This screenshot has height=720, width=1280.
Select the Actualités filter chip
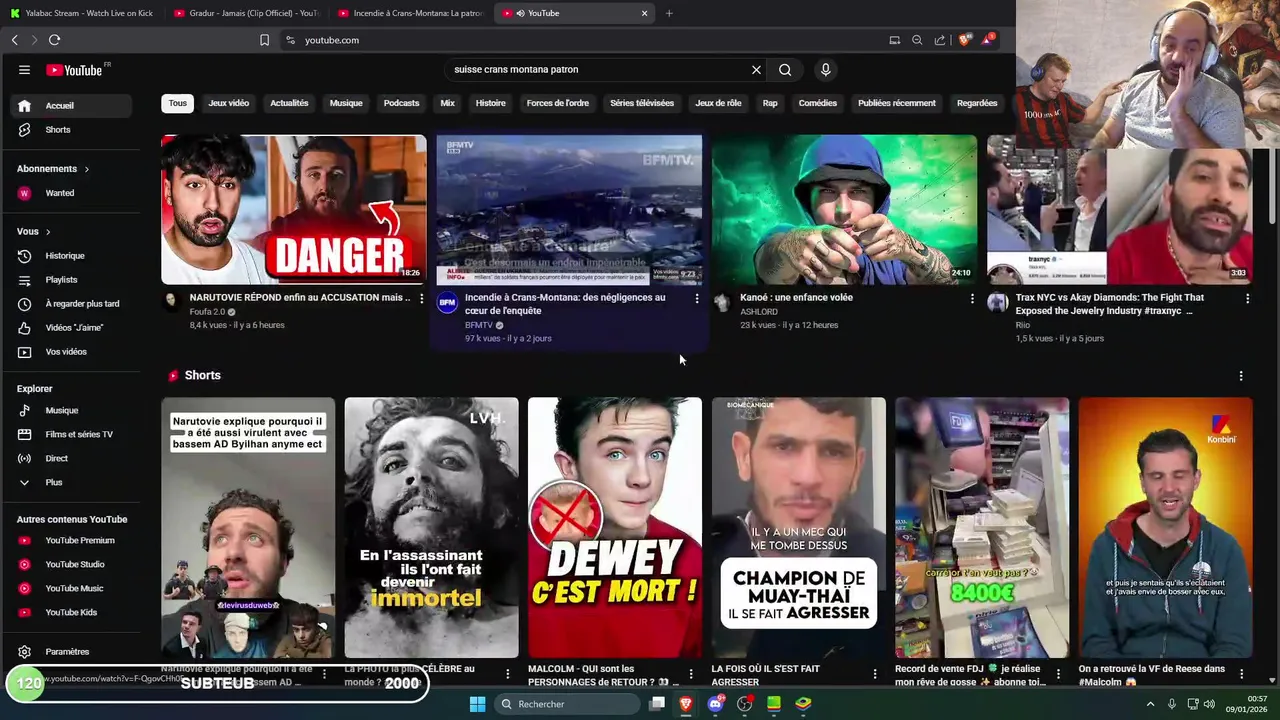[x=289, y=103]
